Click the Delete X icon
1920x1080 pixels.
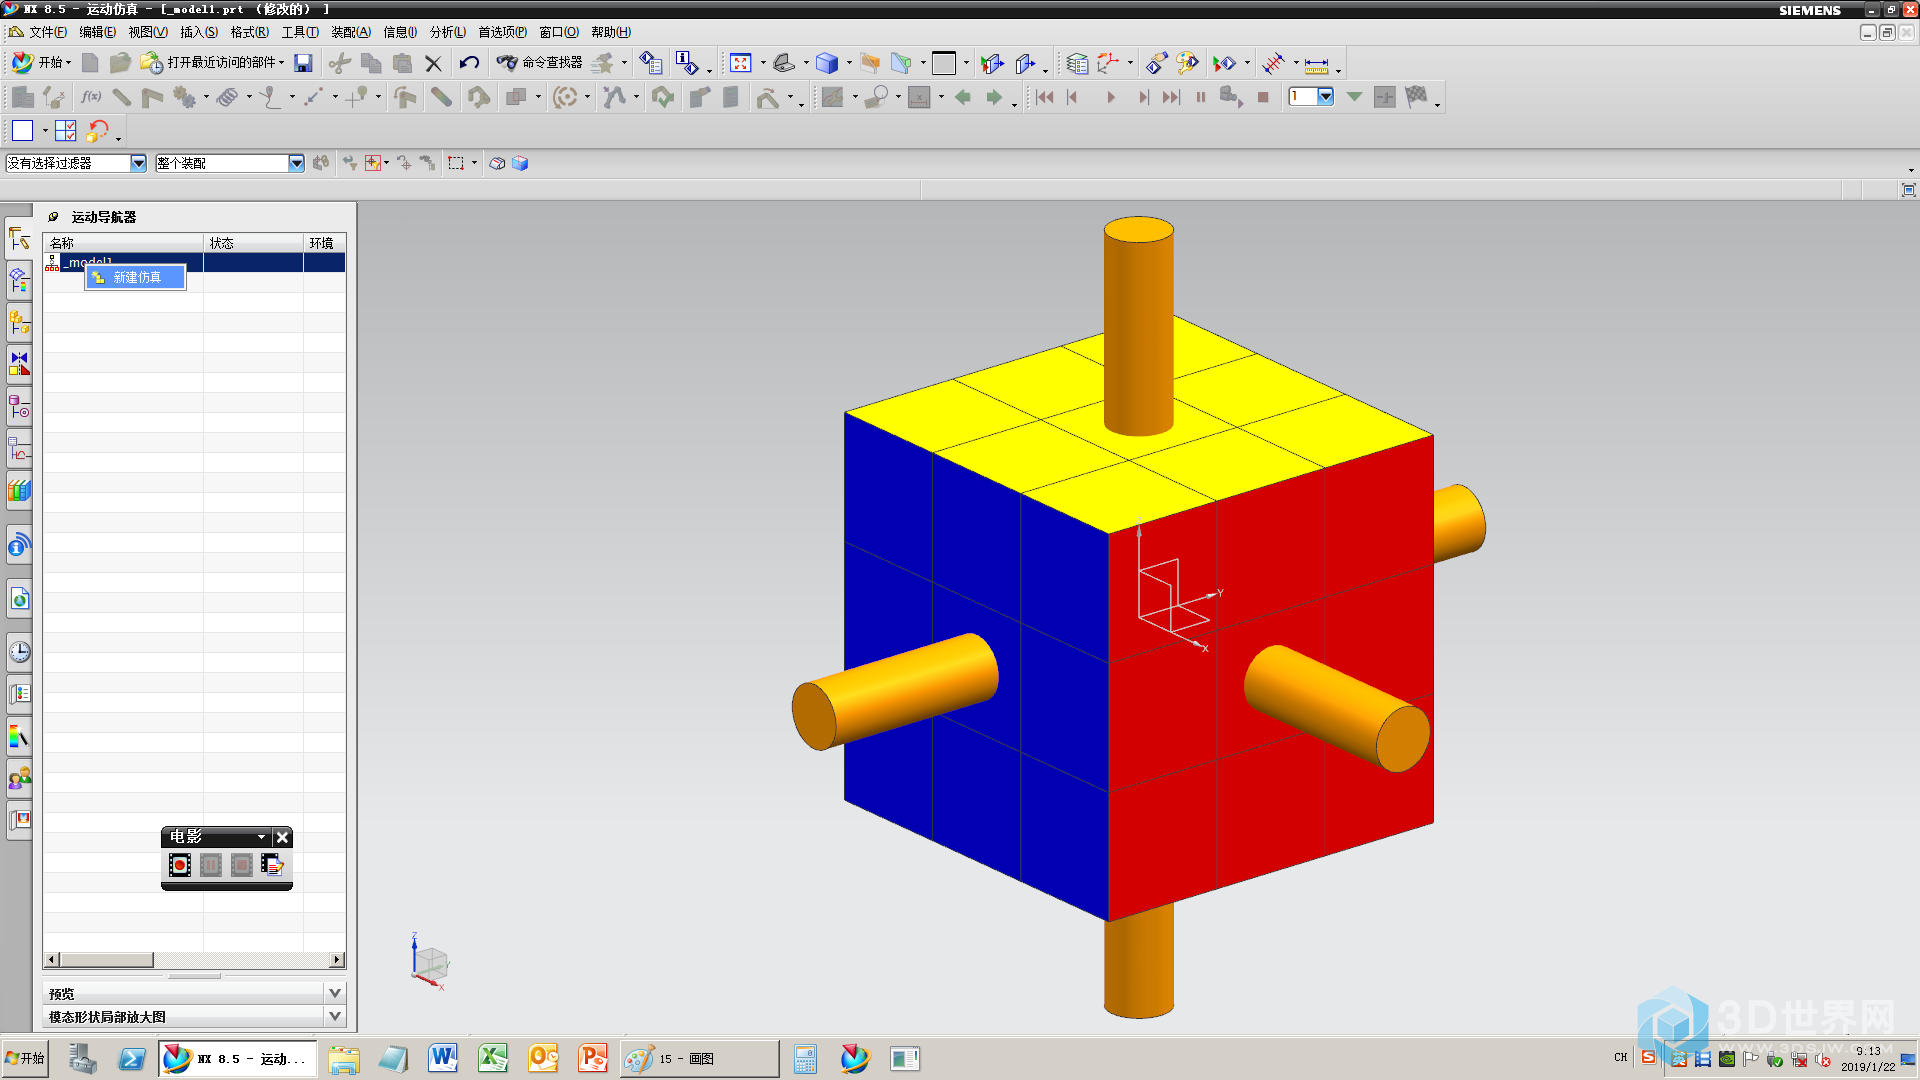433,63
